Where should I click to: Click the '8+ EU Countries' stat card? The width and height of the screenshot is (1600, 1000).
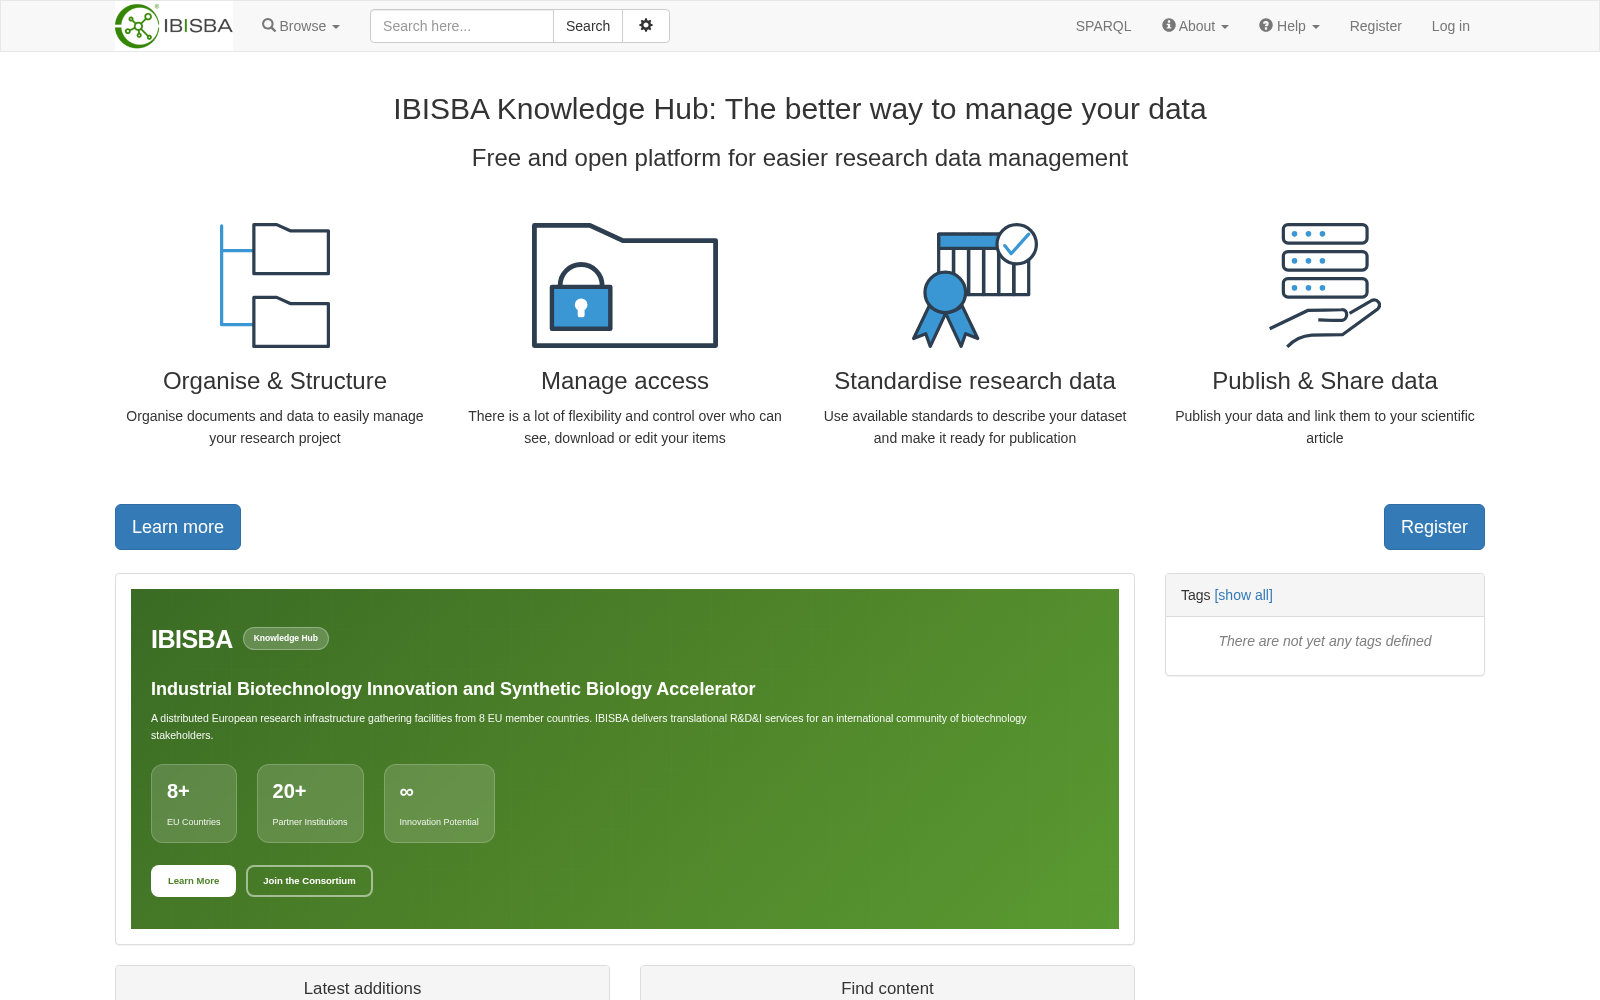194,803
